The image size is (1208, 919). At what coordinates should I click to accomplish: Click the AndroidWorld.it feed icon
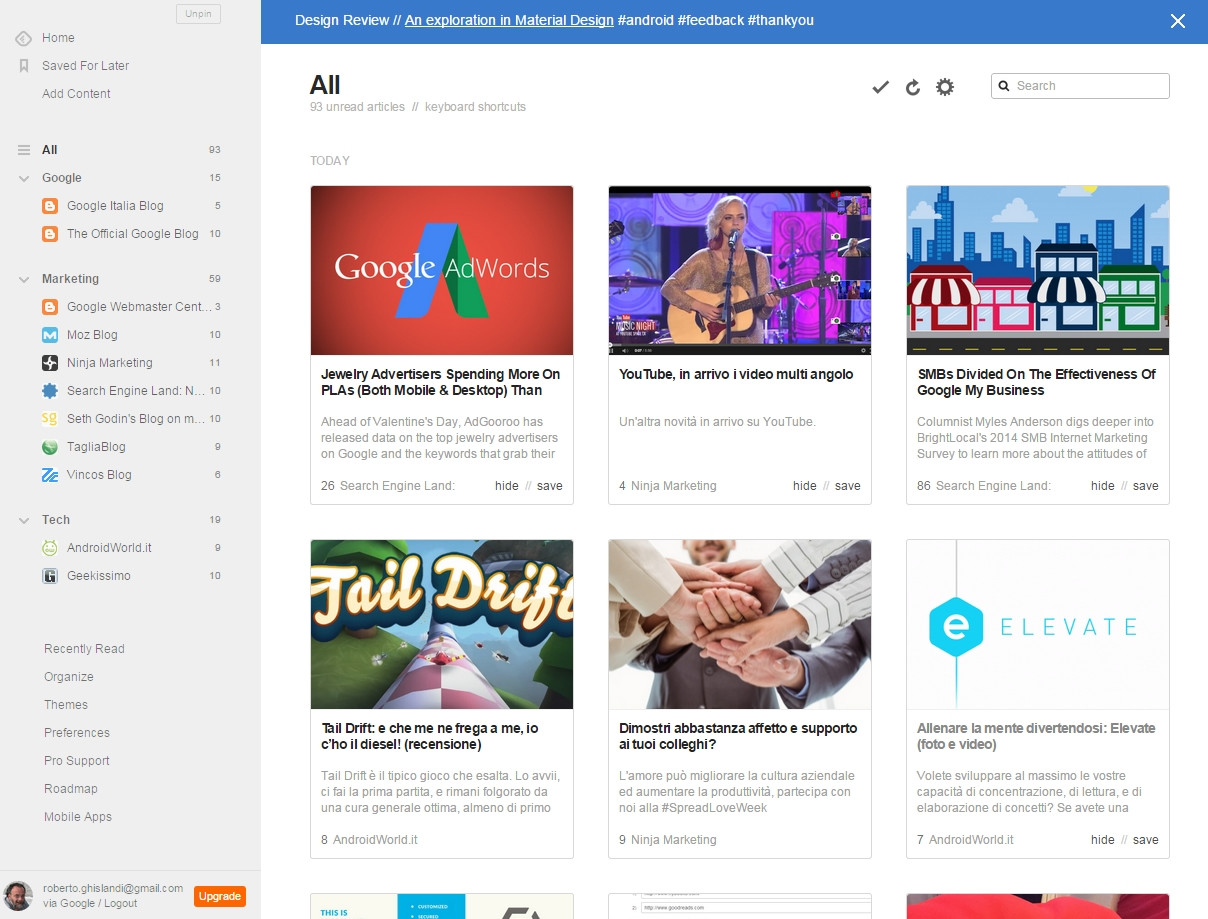[x=50, y=548]
